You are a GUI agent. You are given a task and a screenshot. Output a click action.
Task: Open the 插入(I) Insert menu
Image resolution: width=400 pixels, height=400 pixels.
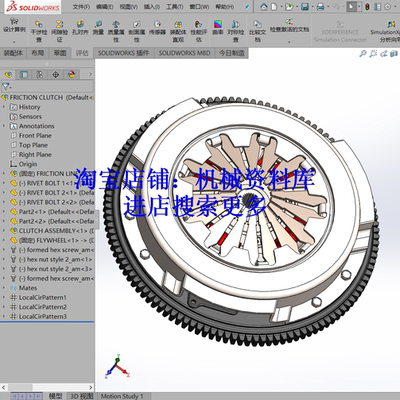[152, 7]
